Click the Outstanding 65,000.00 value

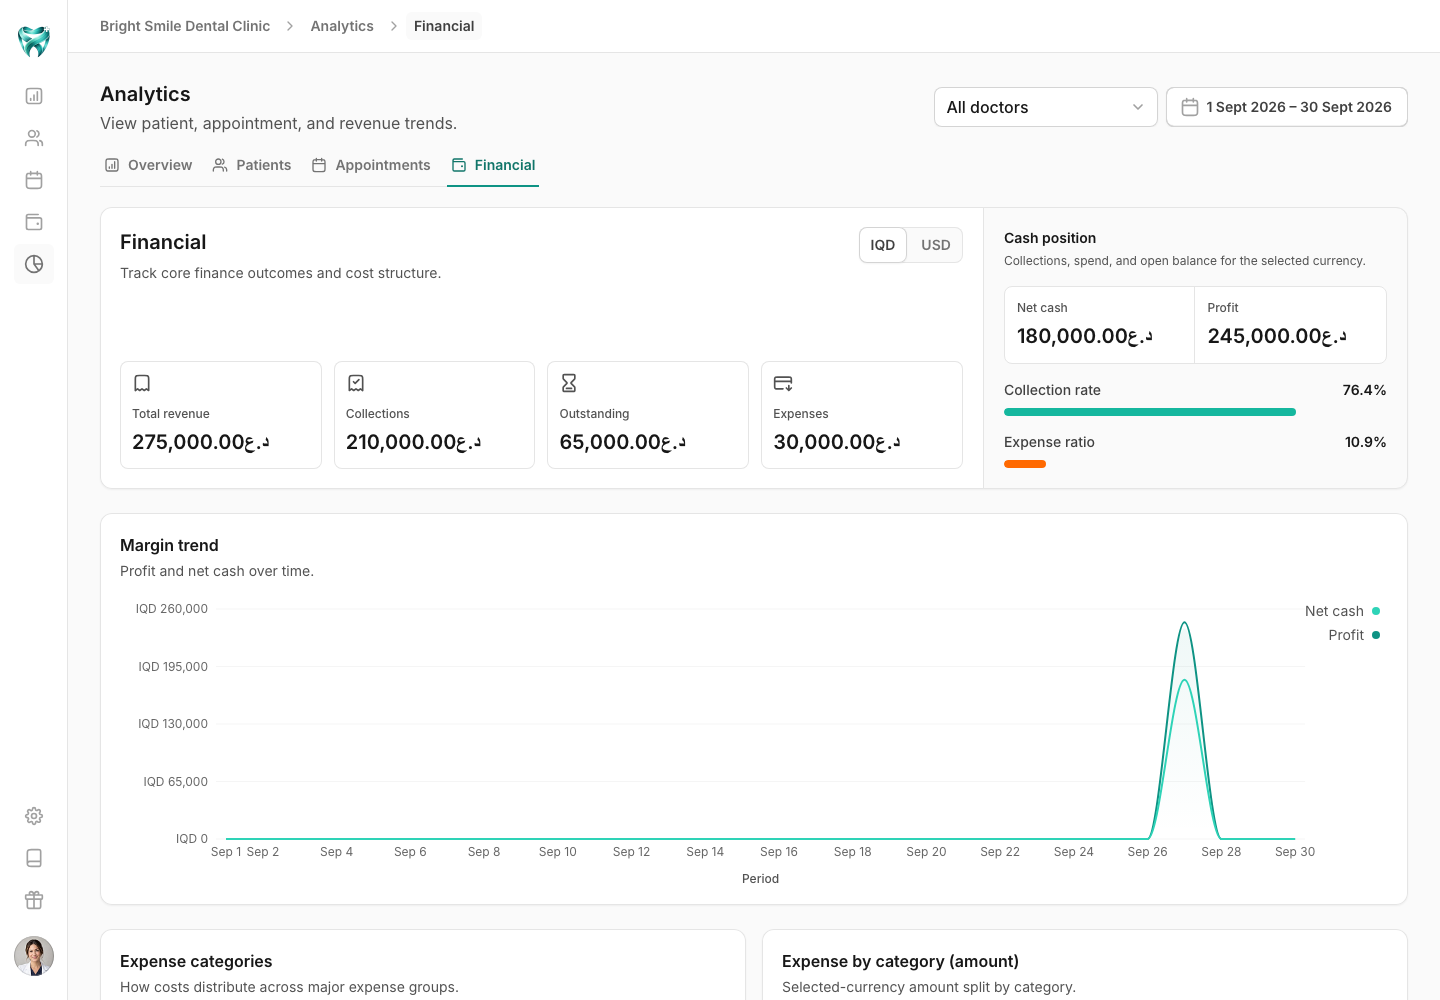coord(623,442)
